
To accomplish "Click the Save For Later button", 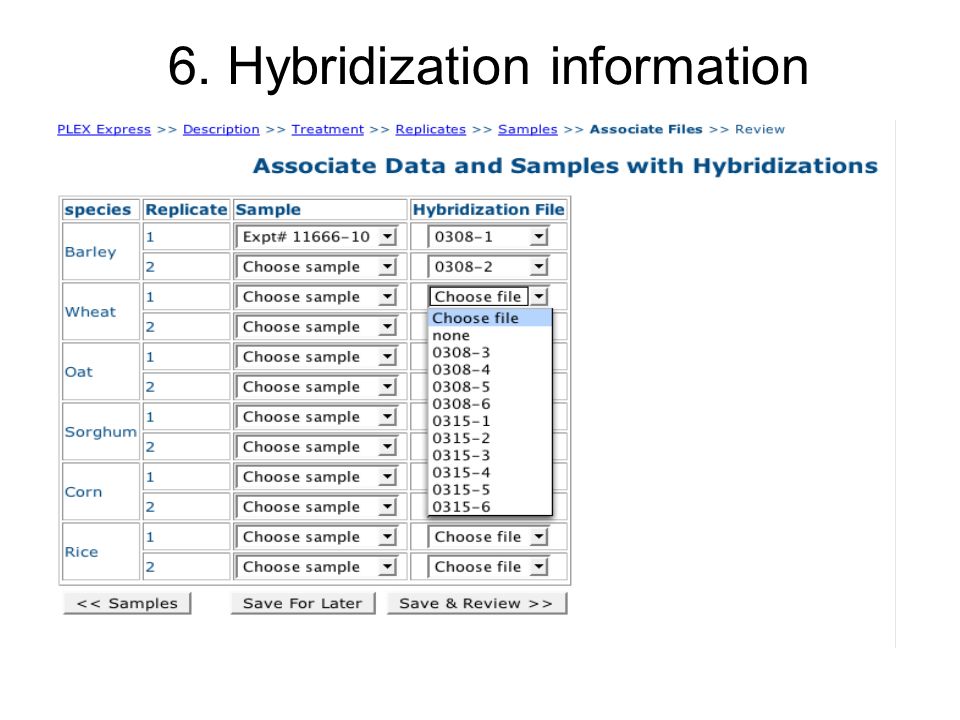I will (302, 603).
